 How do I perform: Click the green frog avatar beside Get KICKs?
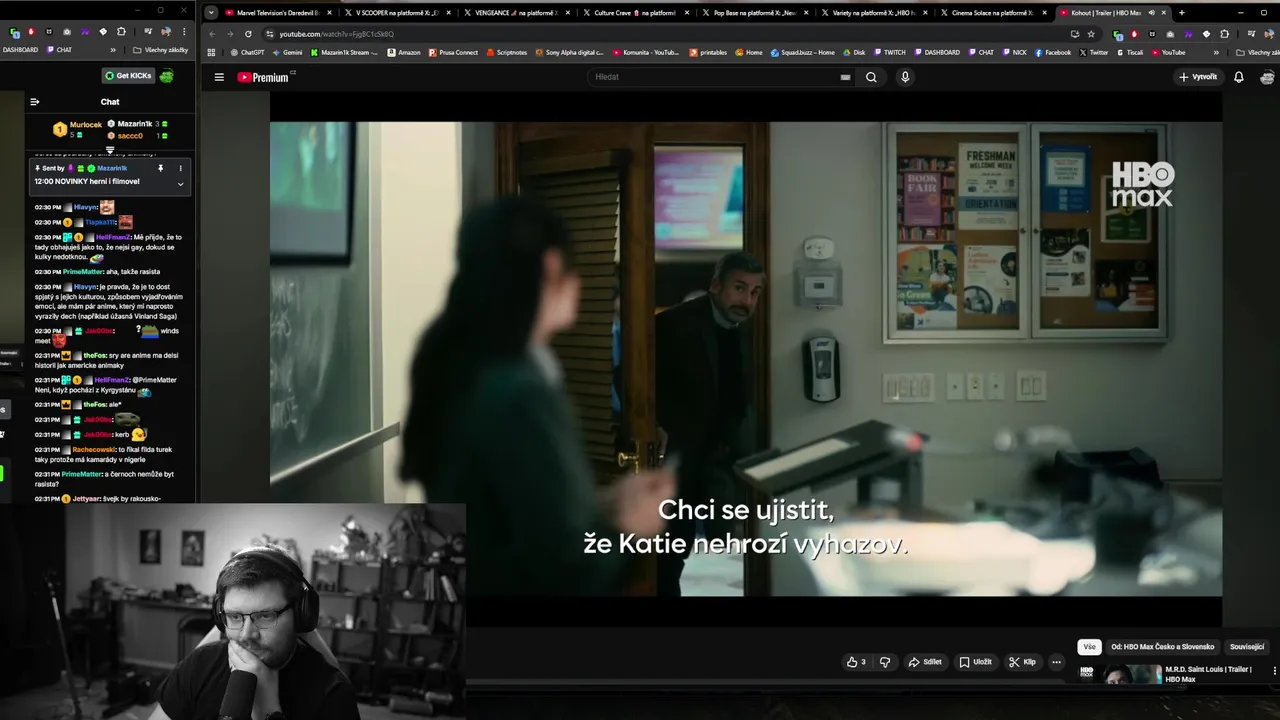point(167,76)
